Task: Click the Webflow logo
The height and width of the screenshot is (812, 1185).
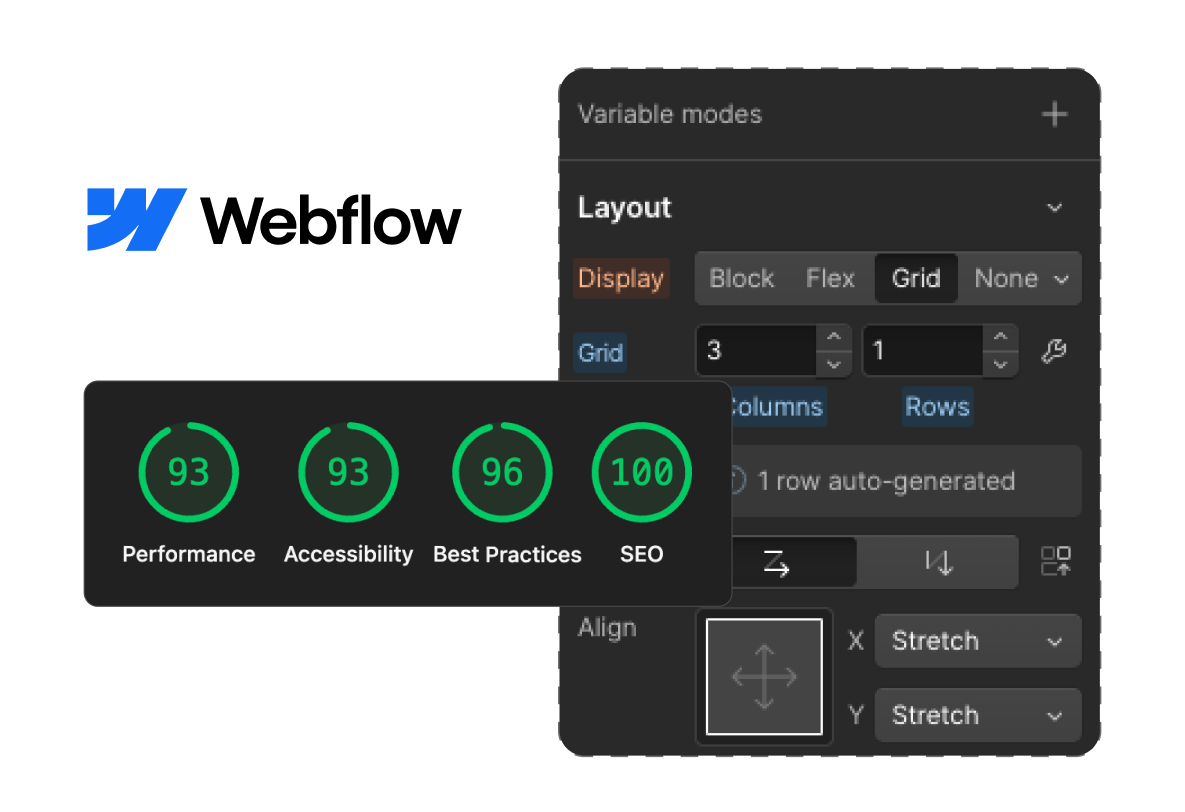Action: coord(274,220)
